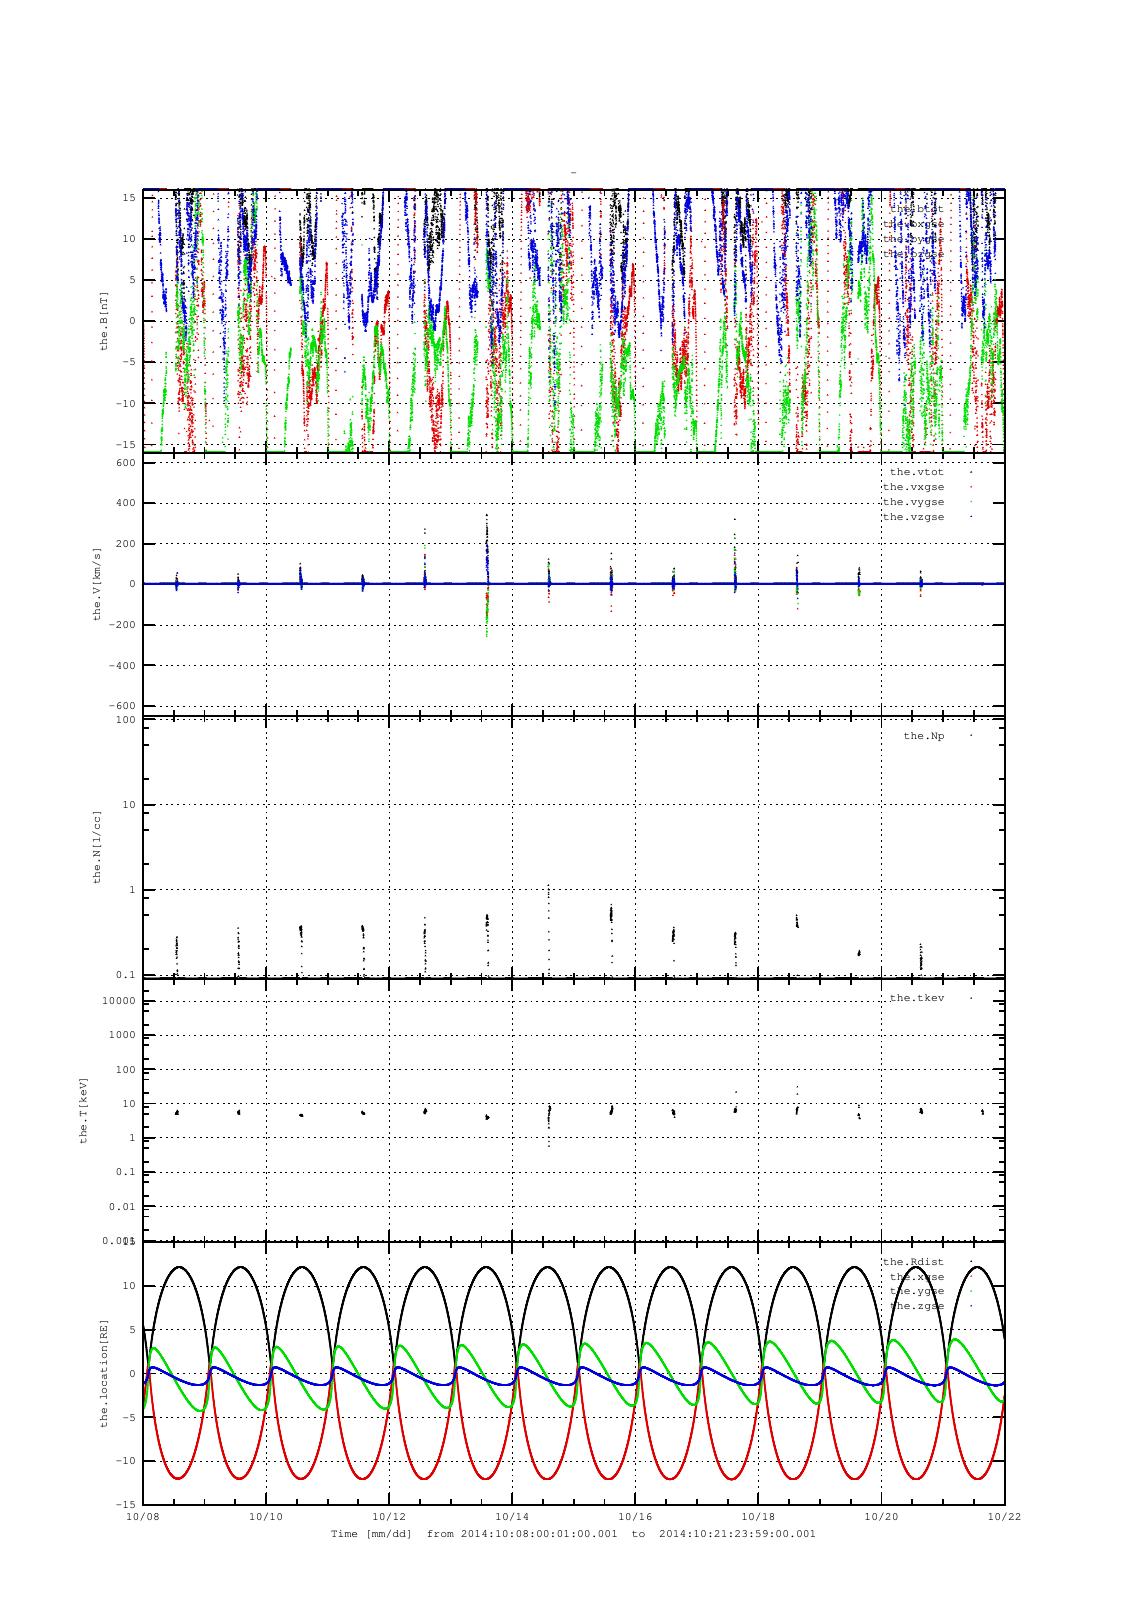Select the '10/18' date tick label
The height and width of the screenshot is (1600, 1131).
758,1516
